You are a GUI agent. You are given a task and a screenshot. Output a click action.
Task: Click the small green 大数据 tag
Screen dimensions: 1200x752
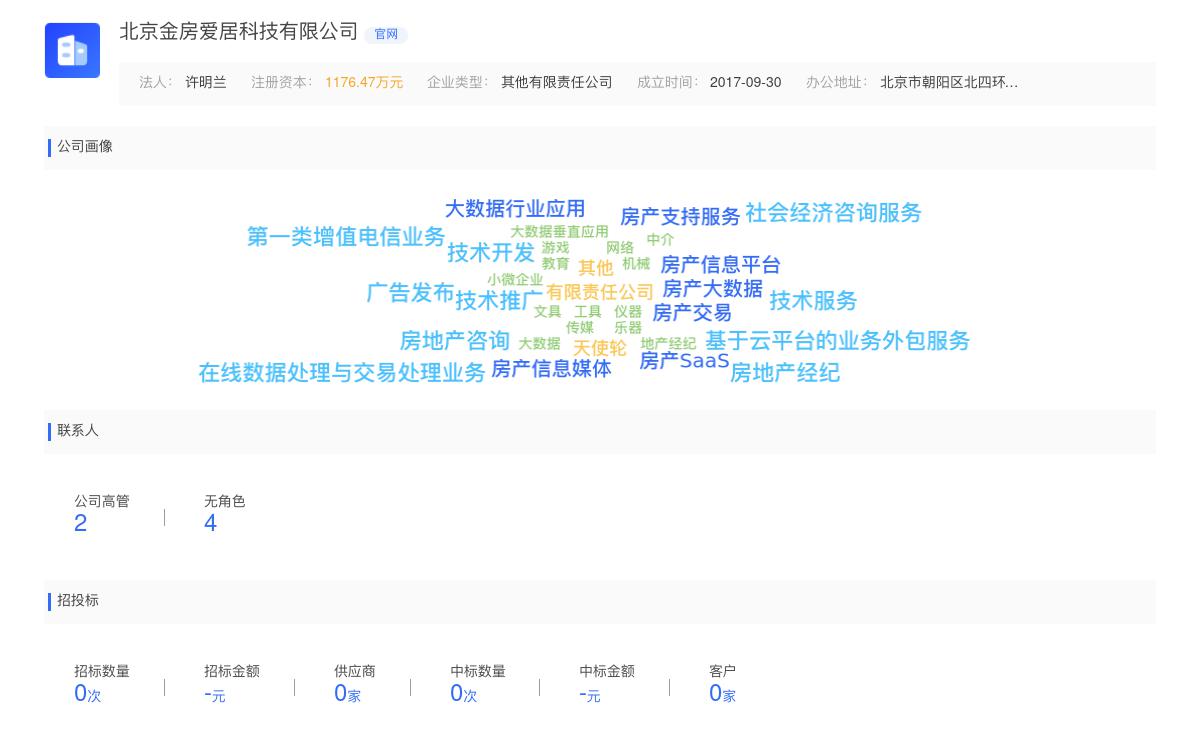539,344
